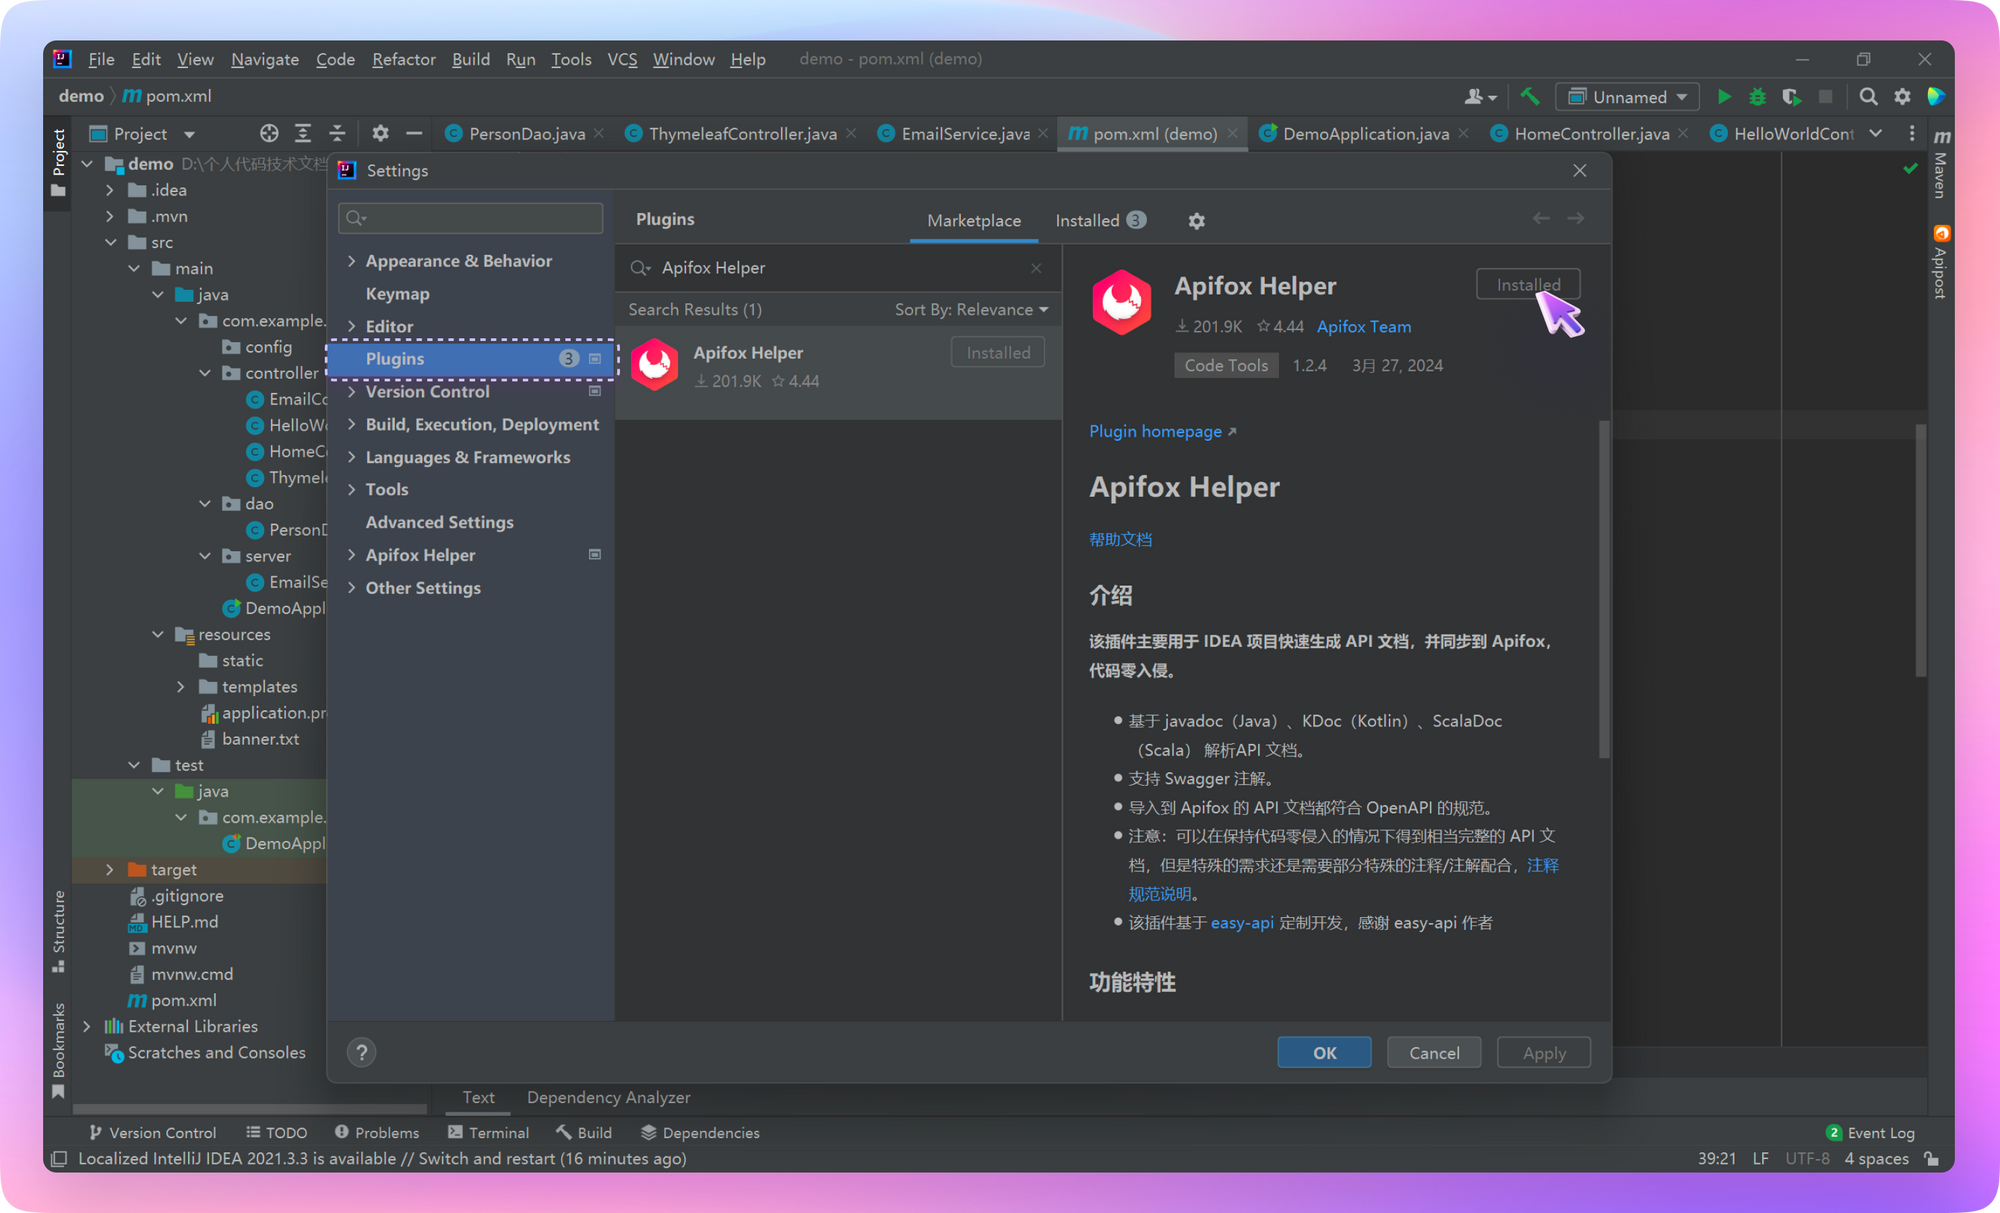
Task: Expand Appearance & Behavior settings
Action: click(352, 261)
